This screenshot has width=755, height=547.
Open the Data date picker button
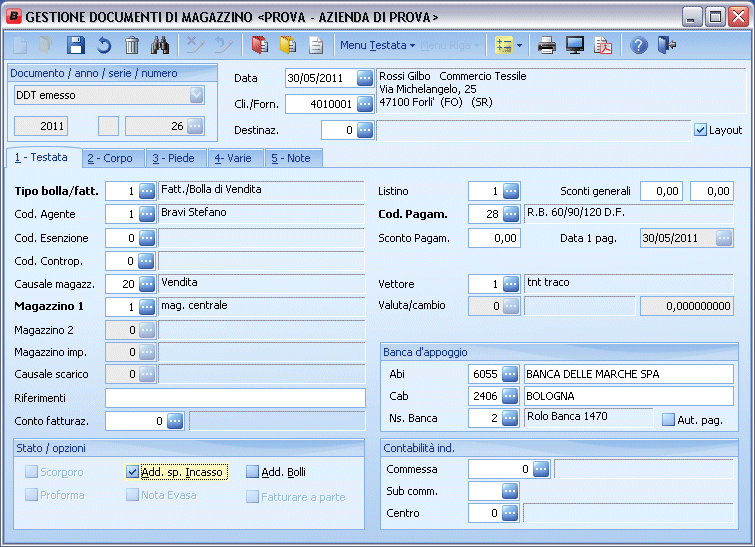coord(365,78)
